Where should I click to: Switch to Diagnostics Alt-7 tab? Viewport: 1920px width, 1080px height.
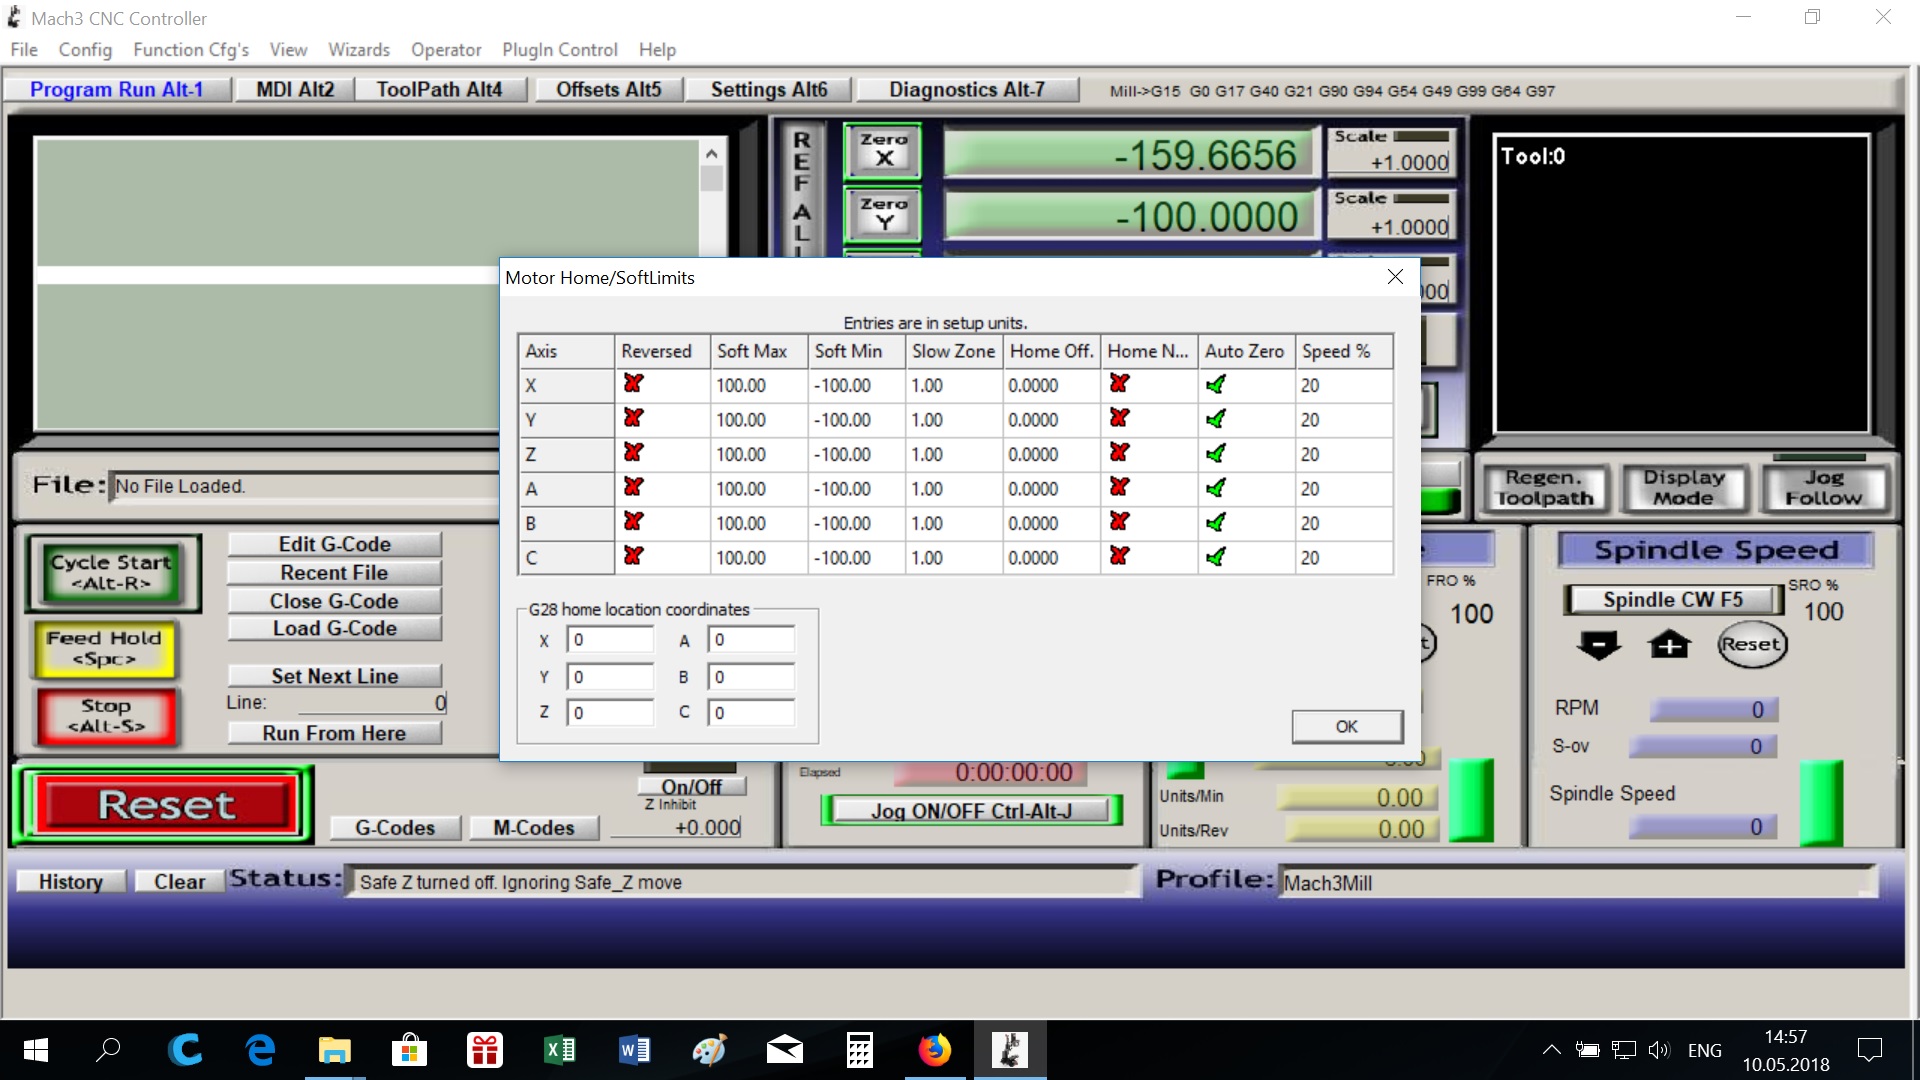tap(966, 90)
